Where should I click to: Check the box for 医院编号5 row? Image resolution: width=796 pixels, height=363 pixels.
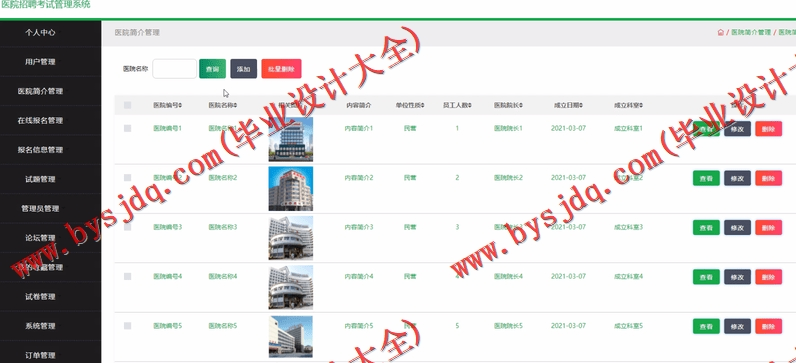click(x=127, y=325)
